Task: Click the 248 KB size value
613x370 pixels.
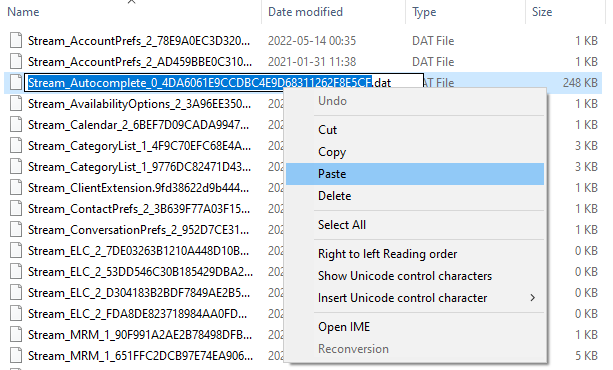Action: pos(580,83)
